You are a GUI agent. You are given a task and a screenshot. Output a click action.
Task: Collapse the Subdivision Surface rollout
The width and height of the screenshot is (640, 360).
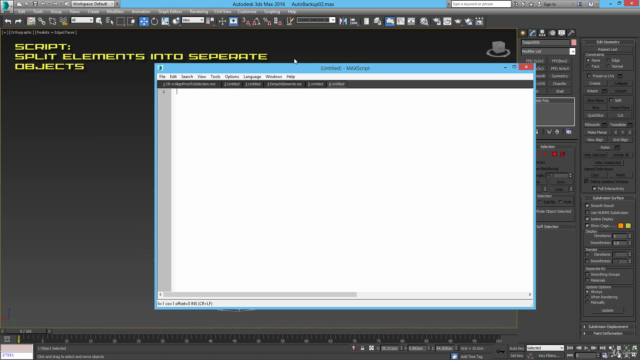(608, 198)
